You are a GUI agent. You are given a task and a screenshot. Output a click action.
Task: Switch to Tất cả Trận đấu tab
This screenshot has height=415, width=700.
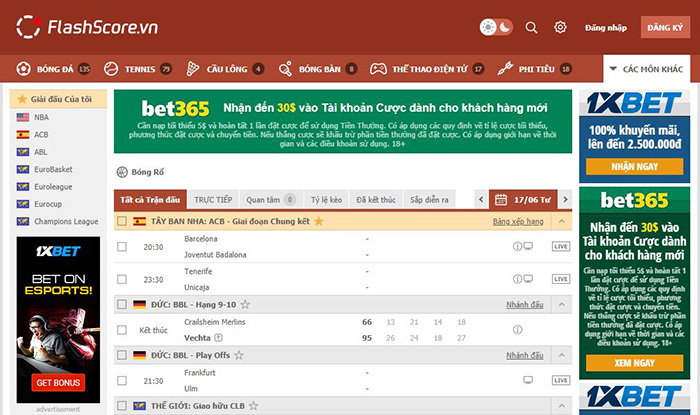tap(150, 200)
